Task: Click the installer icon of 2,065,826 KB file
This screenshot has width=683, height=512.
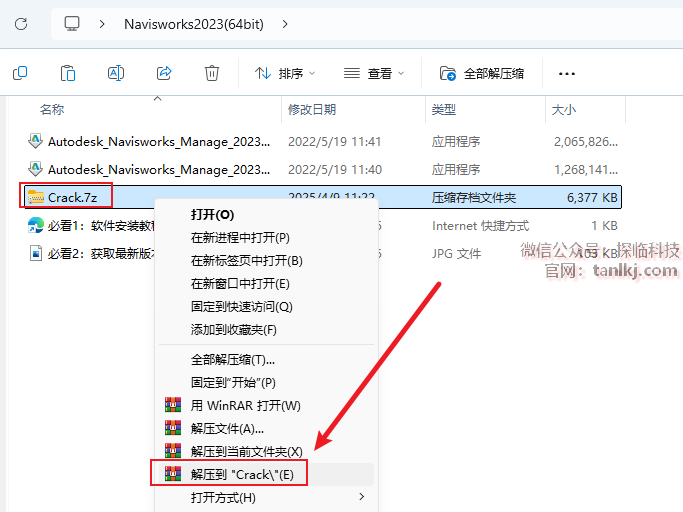Action: [35, 141]
